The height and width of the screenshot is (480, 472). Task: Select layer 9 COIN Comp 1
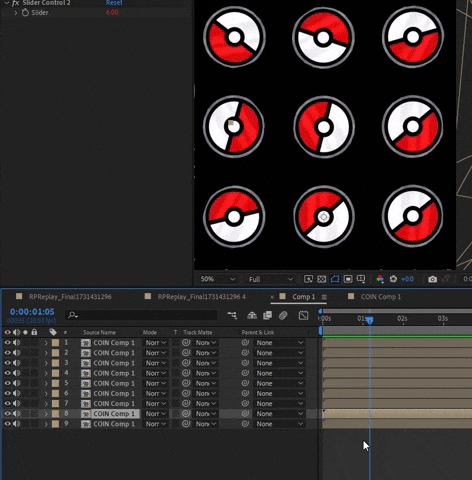click(x=114, y=424)
